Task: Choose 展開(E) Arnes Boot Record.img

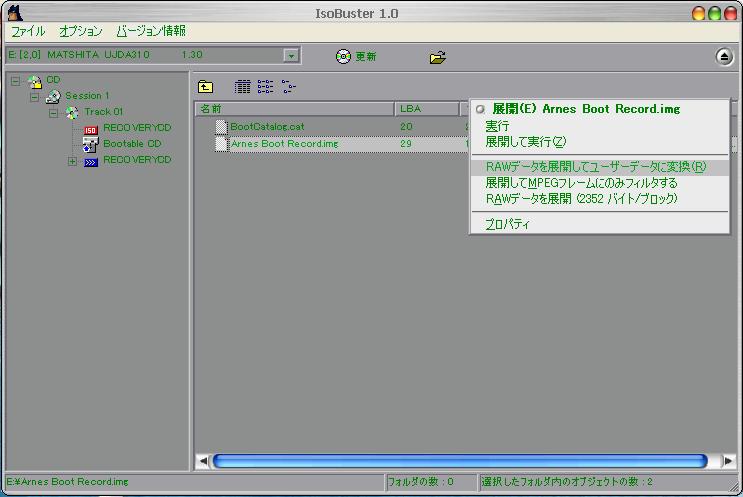Action: tap(599, 109)
